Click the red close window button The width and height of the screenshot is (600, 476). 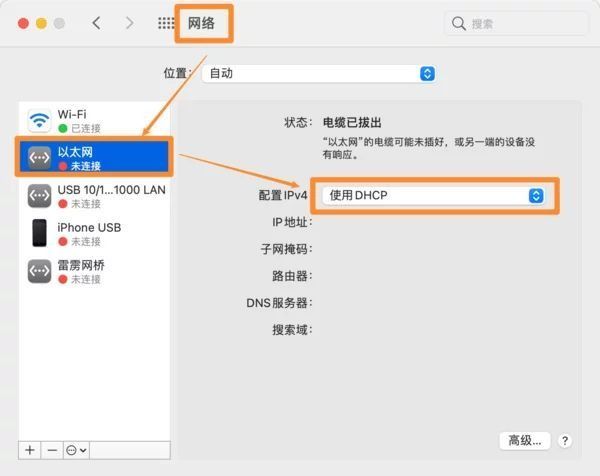point(23,23)
